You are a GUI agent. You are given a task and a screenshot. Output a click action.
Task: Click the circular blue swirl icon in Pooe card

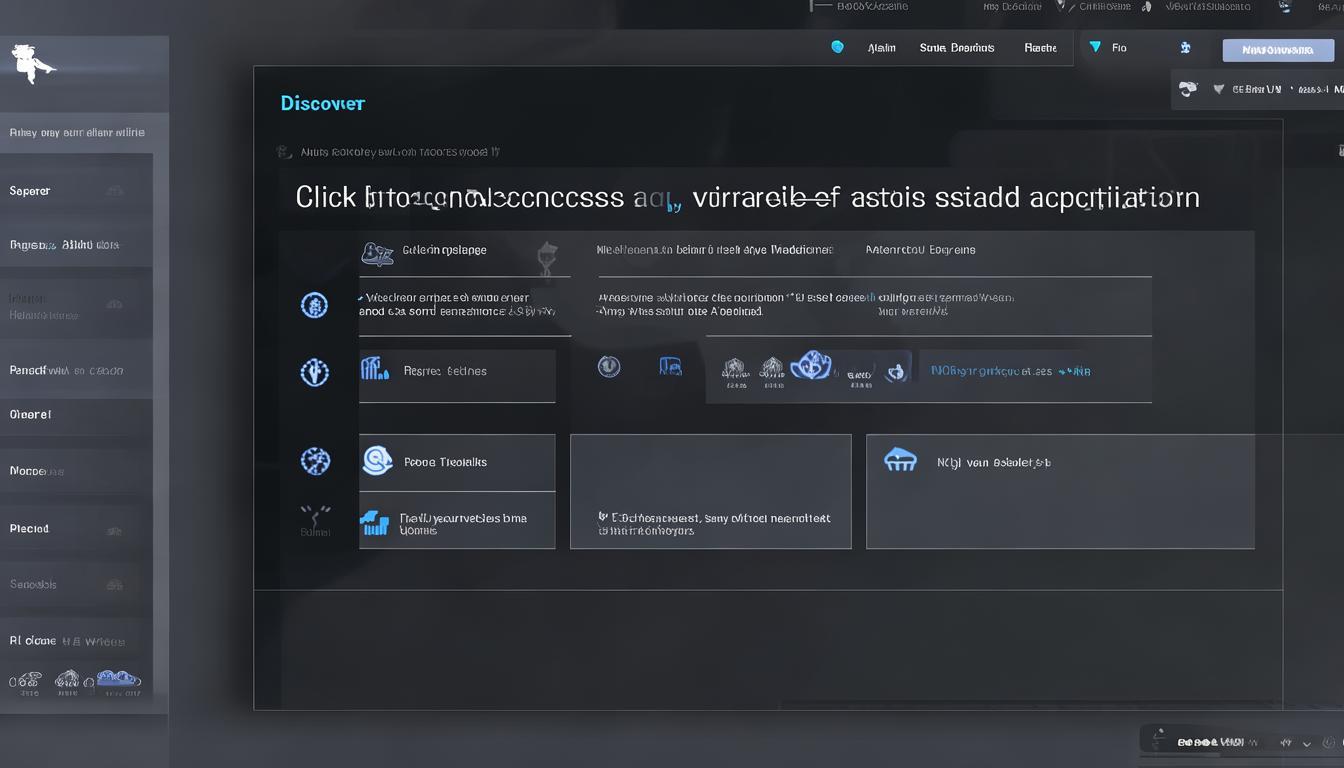point(377,460)
